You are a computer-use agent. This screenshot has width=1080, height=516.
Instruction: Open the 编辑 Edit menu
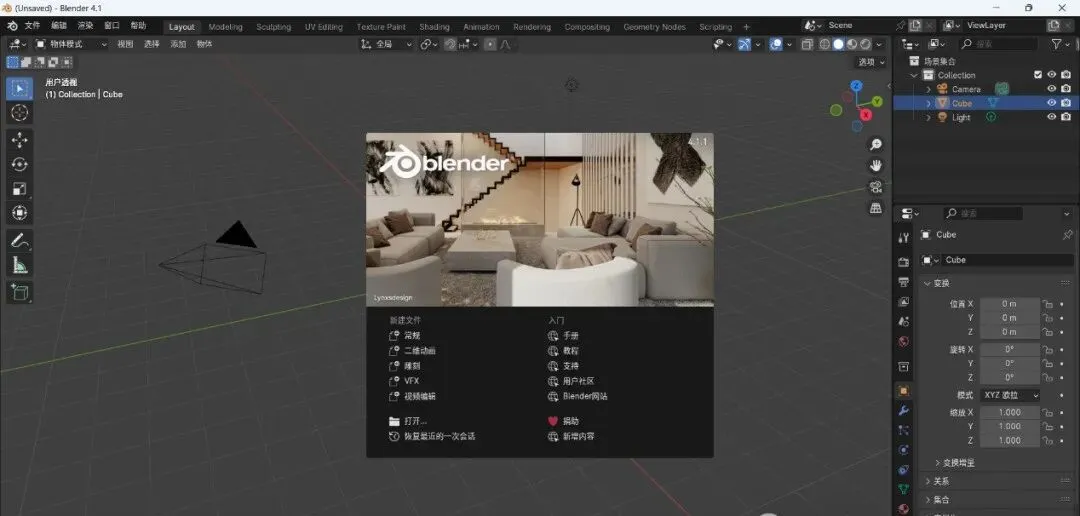(x=59, y=25)
